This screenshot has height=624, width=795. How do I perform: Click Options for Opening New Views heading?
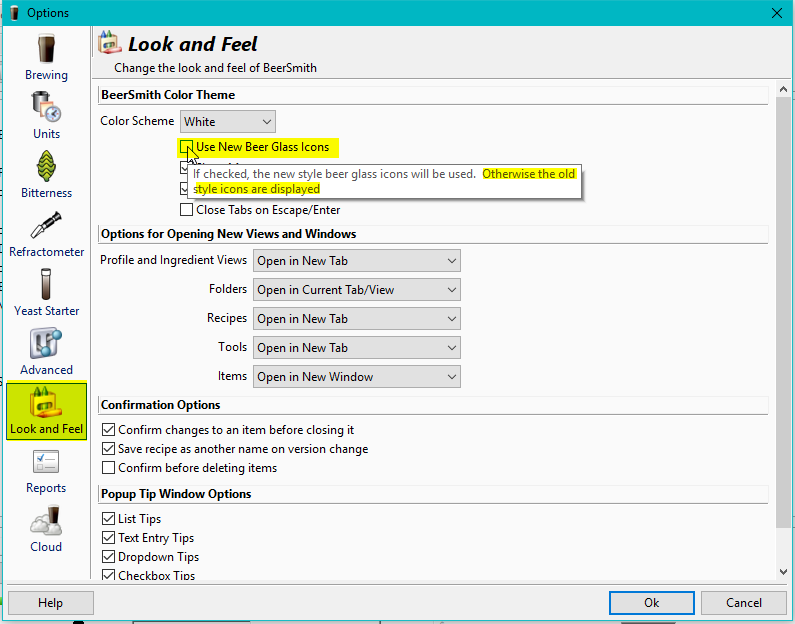229,234
